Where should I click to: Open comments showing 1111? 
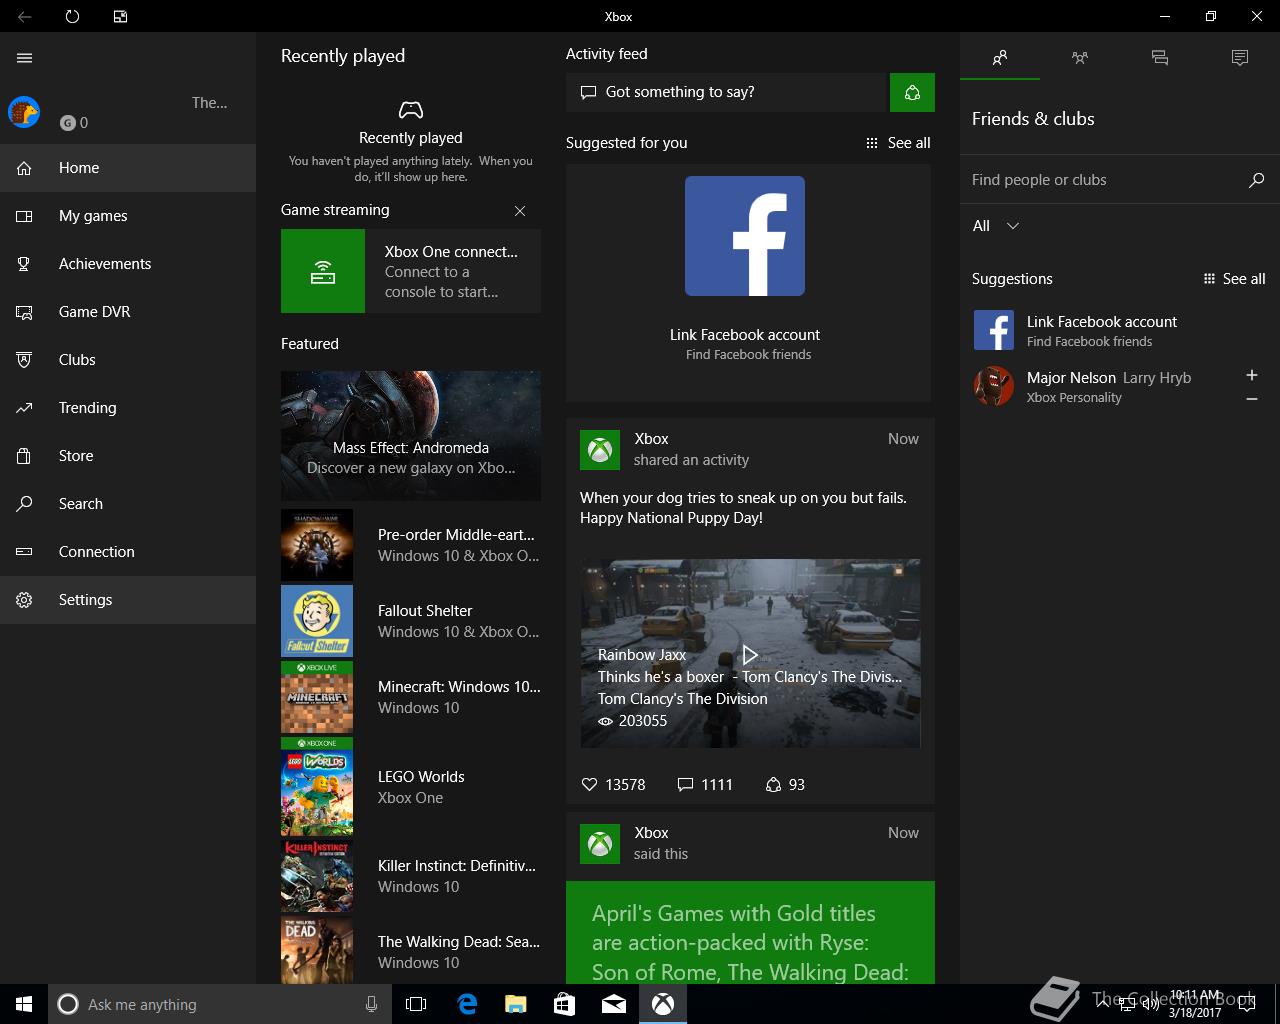(x=705, y=785)
